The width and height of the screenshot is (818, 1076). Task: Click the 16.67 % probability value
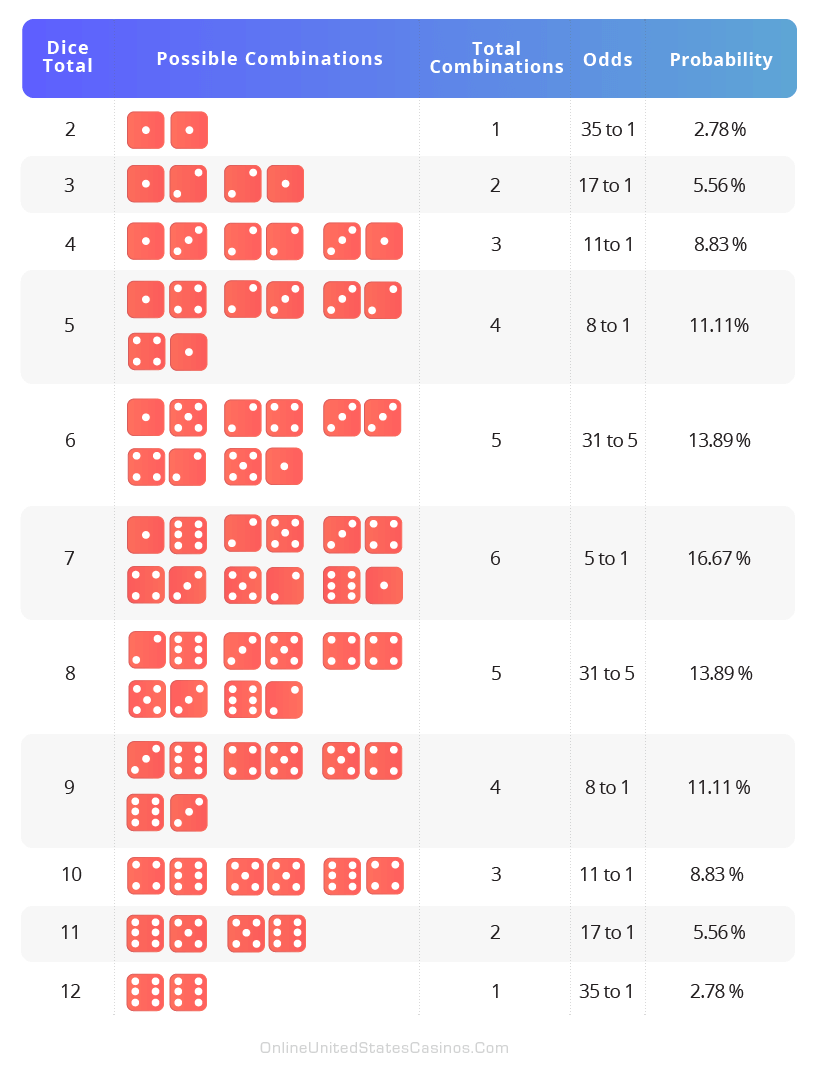point(719,559)
